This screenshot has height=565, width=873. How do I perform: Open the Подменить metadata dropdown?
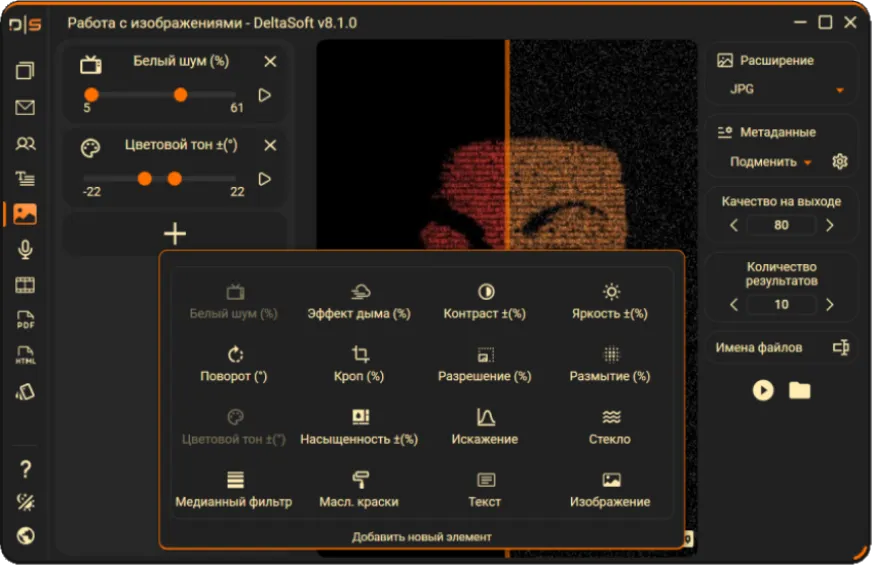coord(770,162)
